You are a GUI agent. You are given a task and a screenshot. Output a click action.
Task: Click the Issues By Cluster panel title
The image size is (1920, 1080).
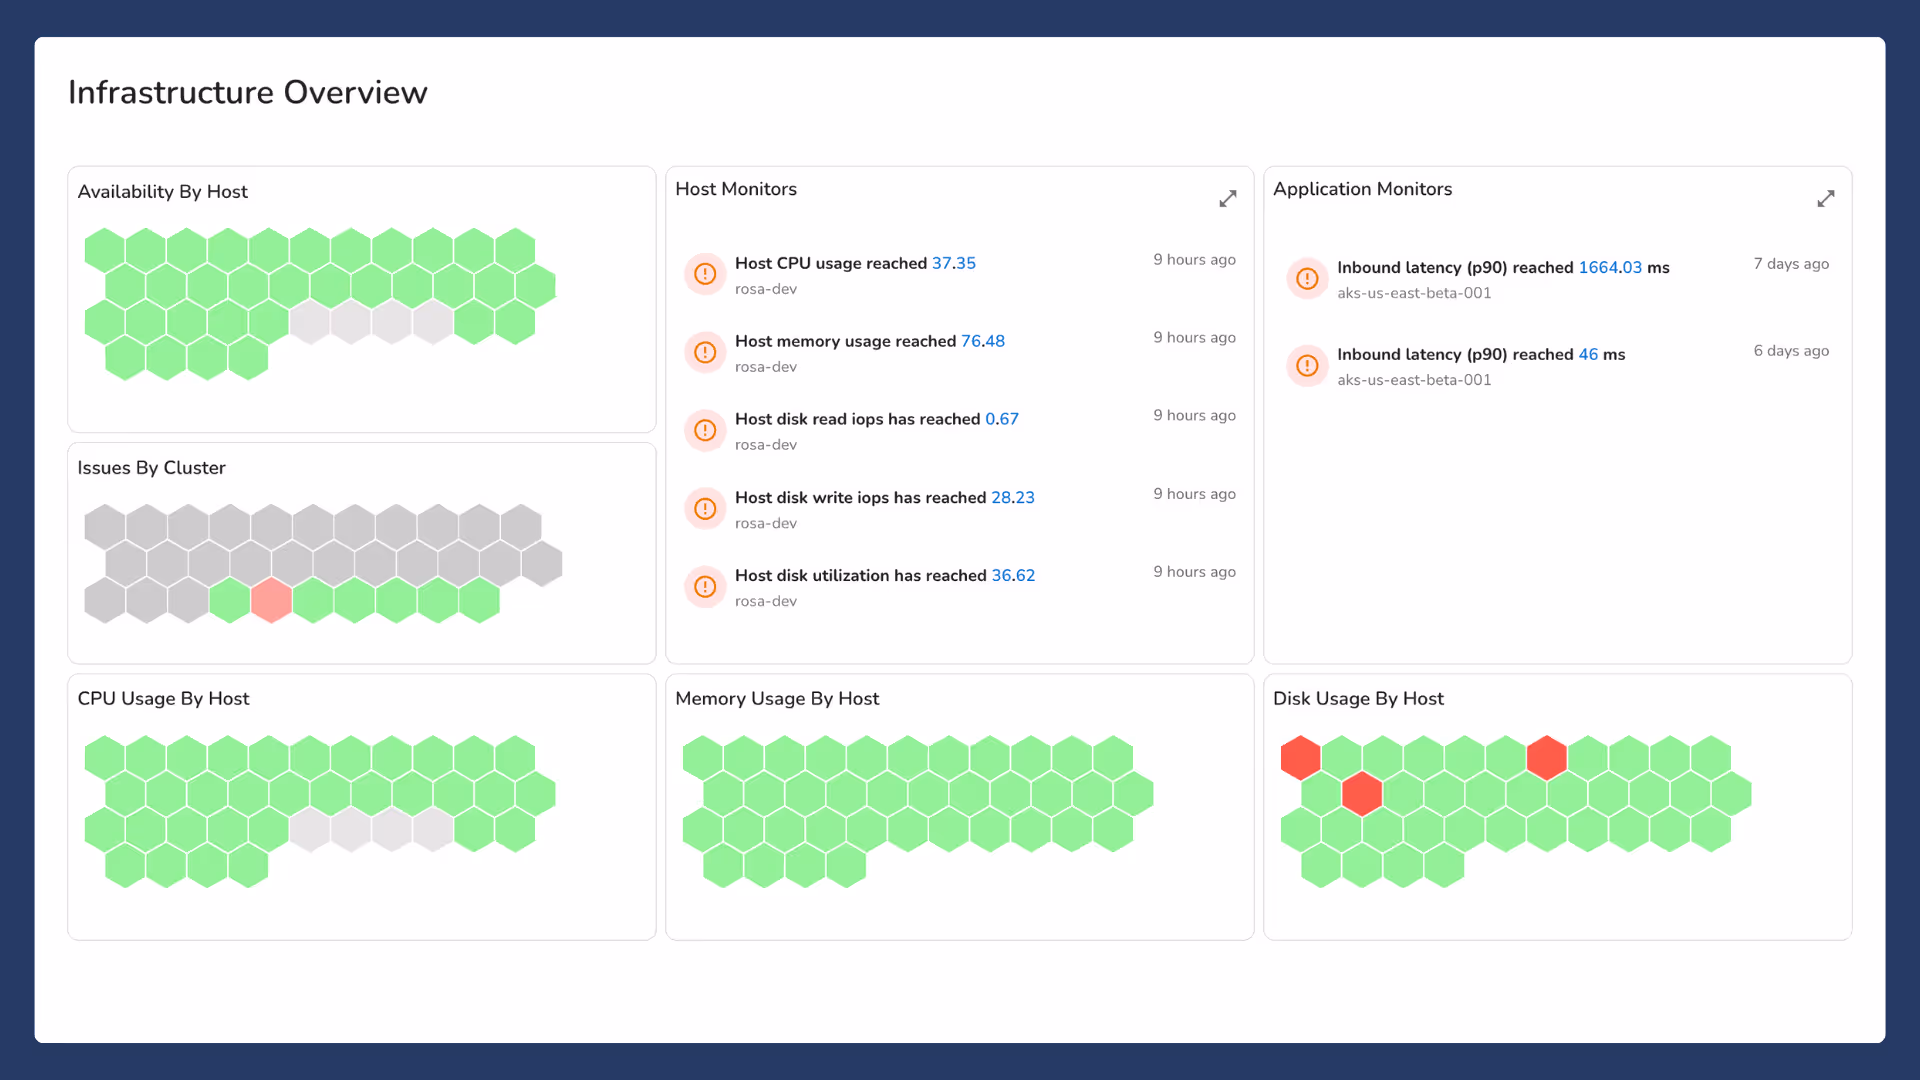[152, 468]
